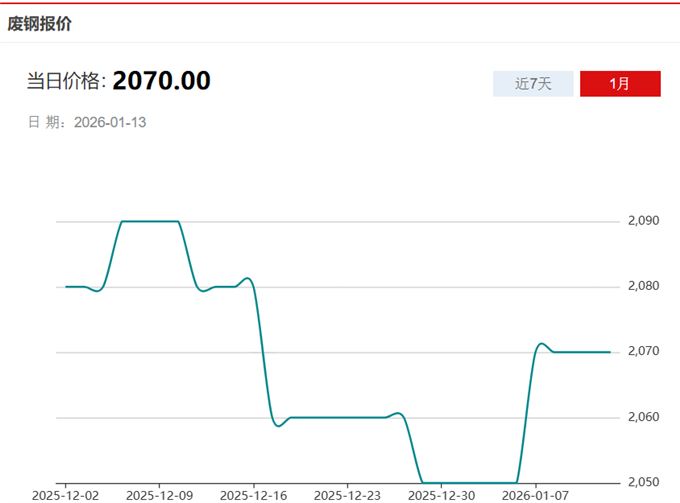680x503 pixels.
Task: Pick the 2025-12-23 x-axis date label
Action: click(347, 495)
